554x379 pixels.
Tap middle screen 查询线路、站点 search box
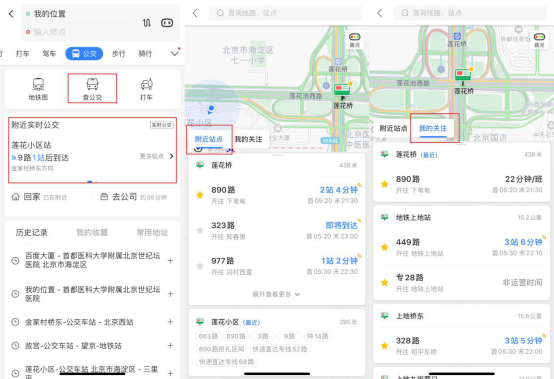285,13
